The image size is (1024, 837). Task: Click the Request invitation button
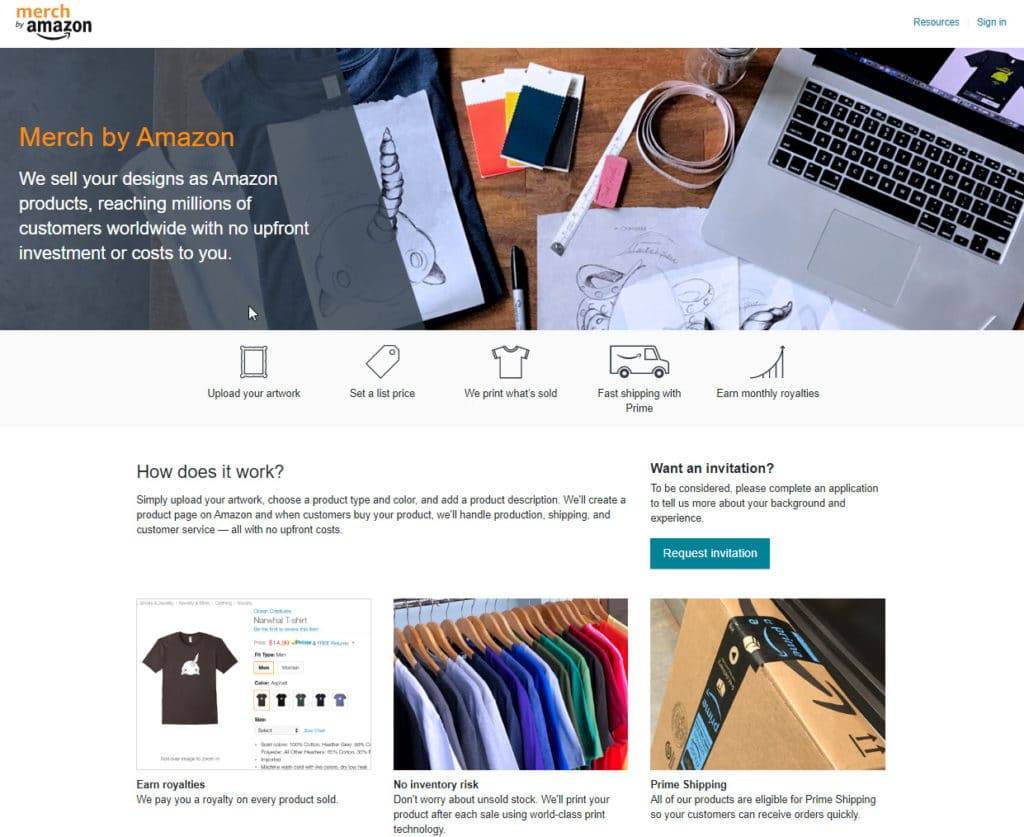click(710, 554)
